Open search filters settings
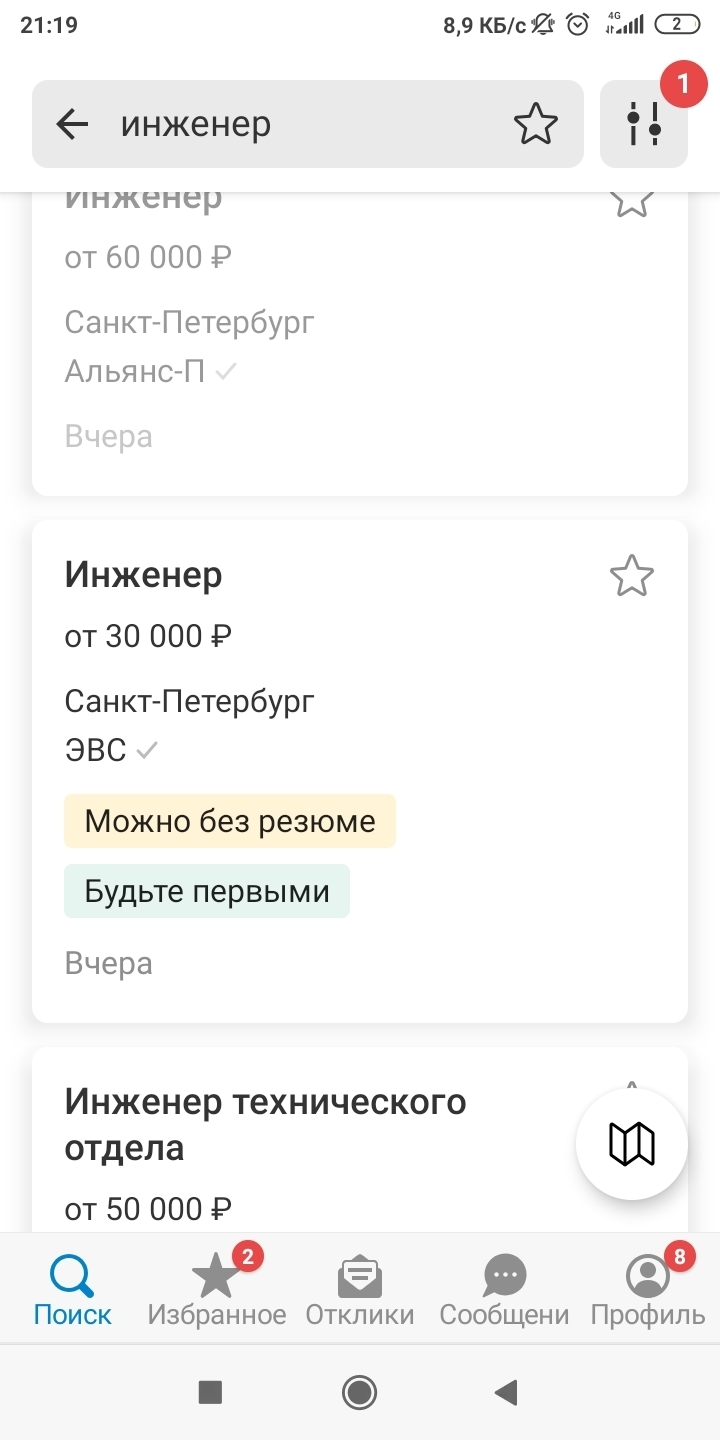Image resolution: width=720 pixels, height=1440 pixels. pos(644,124)
